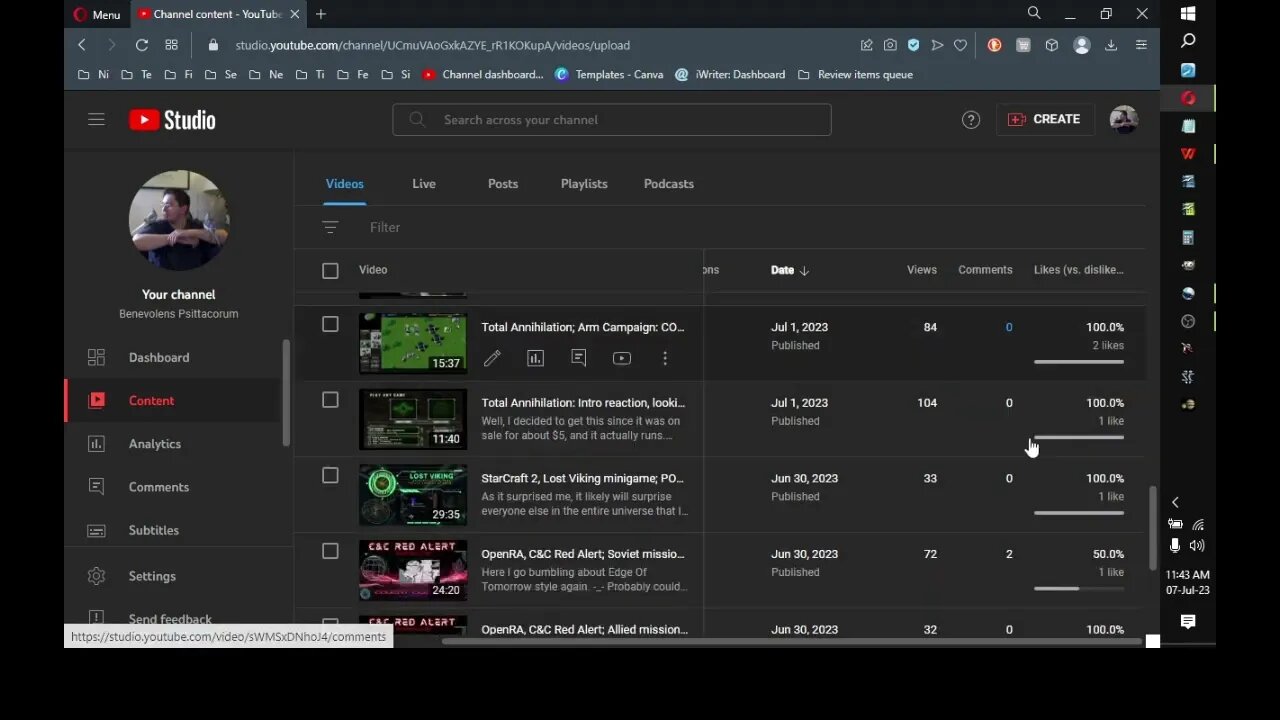
Task: Open the shopping cart extension icon
Action: [x=1023, y=45]
